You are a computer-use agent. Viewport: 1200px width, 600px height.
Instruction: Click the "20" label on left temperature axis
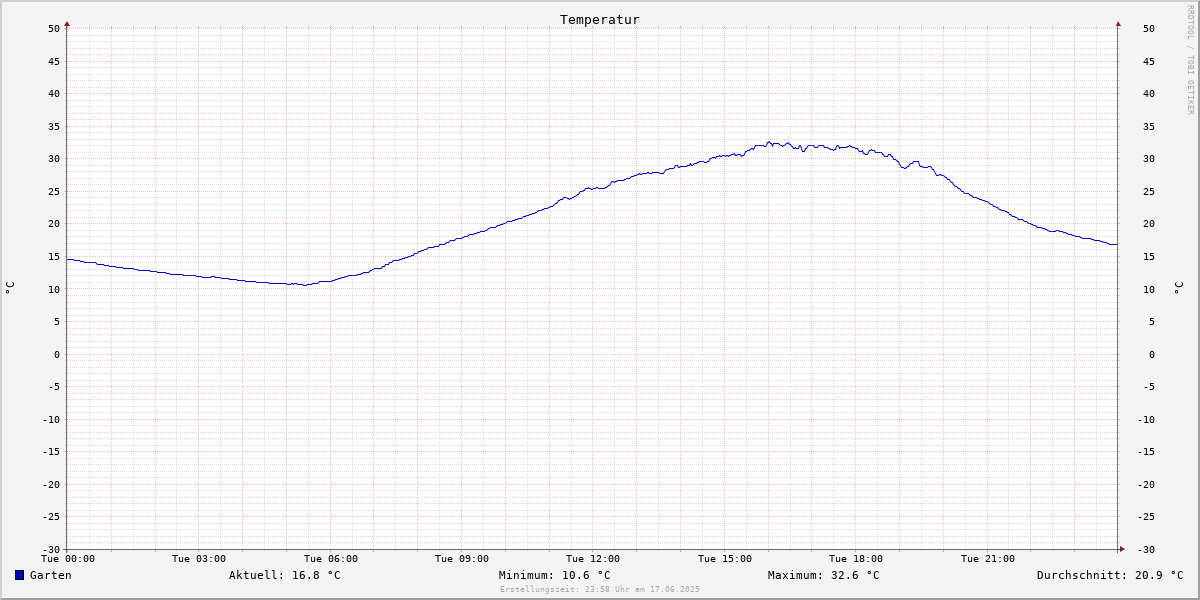(x=54, y=224)
